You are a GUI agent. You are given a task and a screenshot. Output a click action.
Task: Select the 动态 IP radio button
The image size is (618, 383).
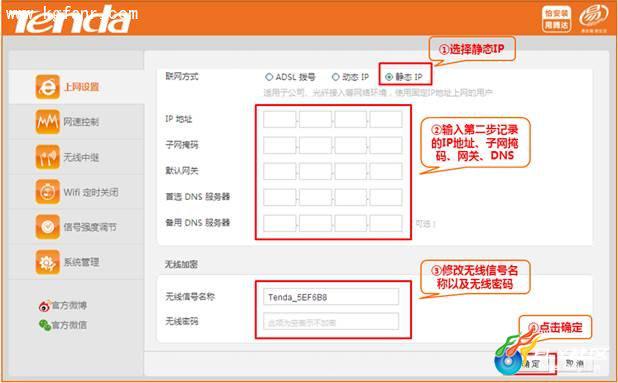pos(336,77)
